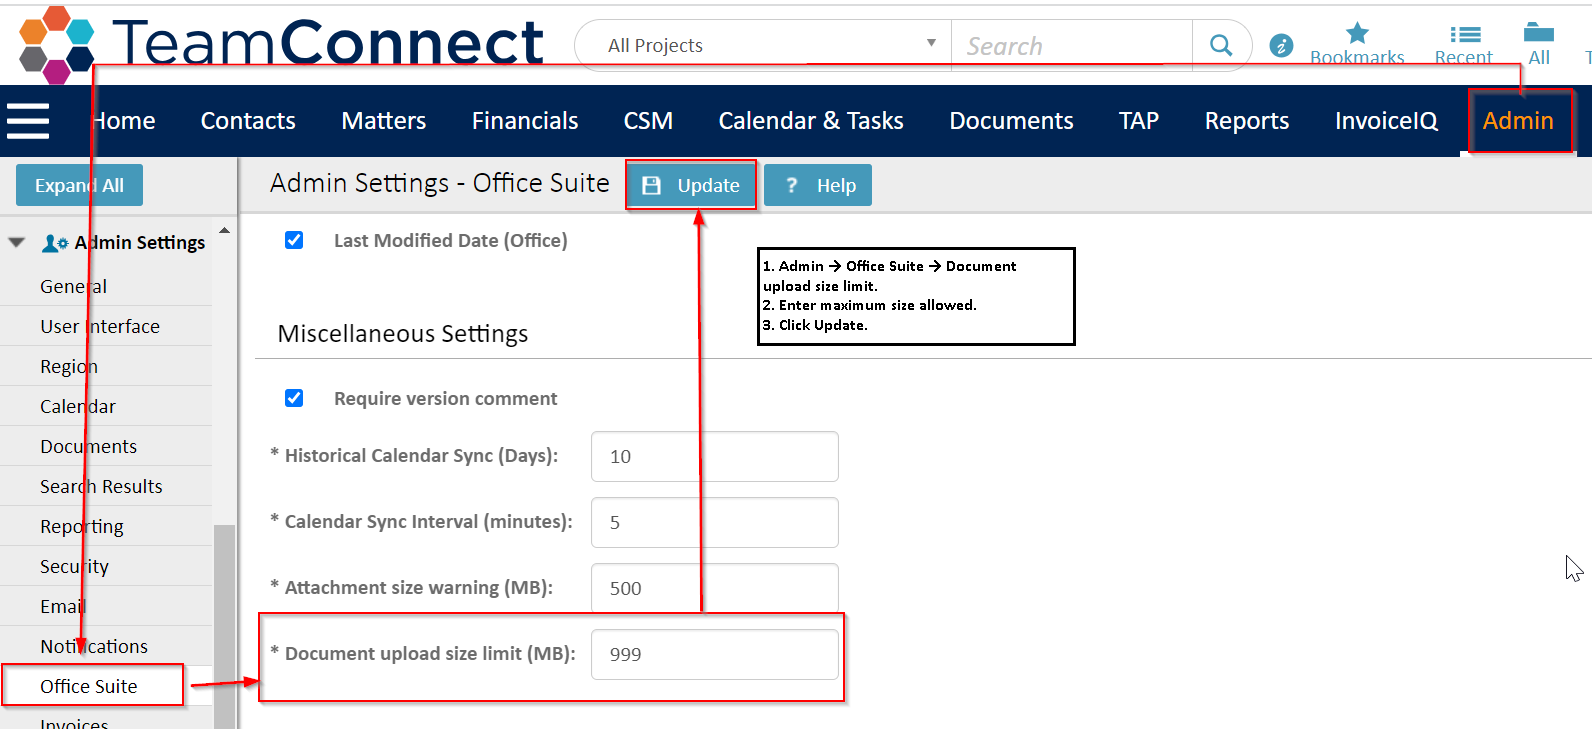Click Calendar Sync Interval field
The width and height of the screenshot is (1592, 729).
pos(715,522)
